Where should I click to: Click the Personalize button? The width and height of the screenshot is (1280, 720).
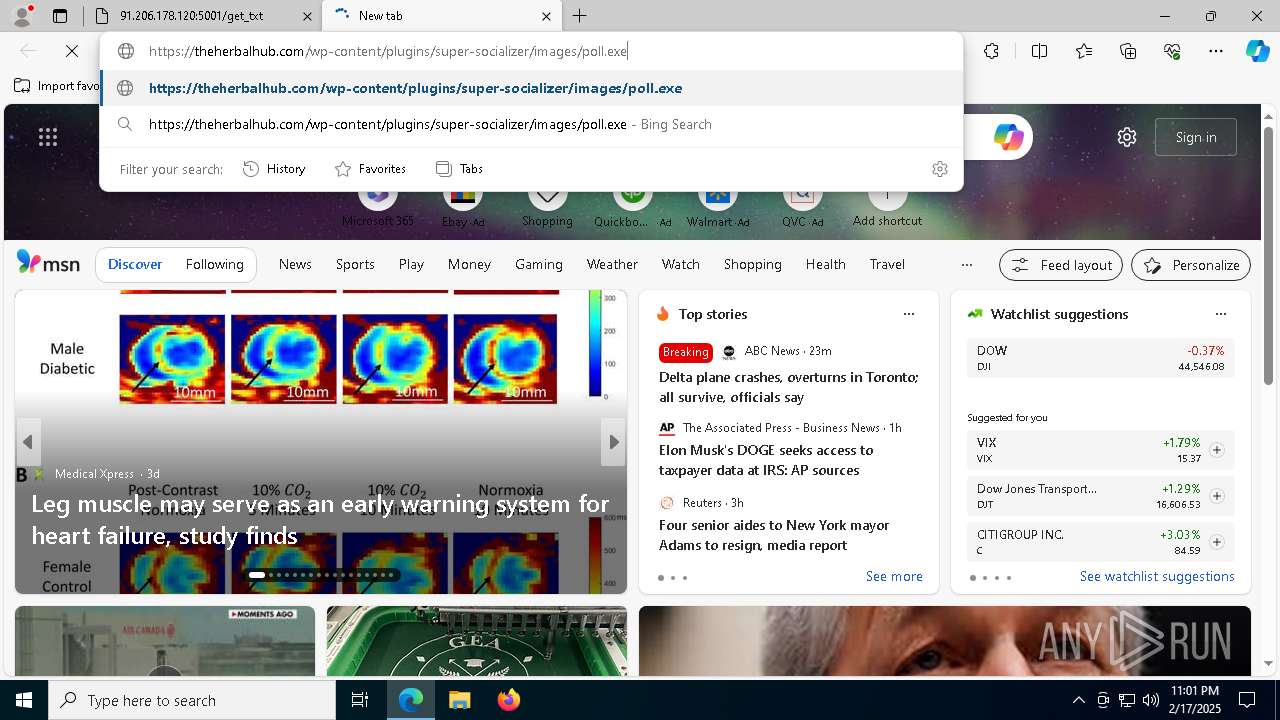(x=1191, y=265)
